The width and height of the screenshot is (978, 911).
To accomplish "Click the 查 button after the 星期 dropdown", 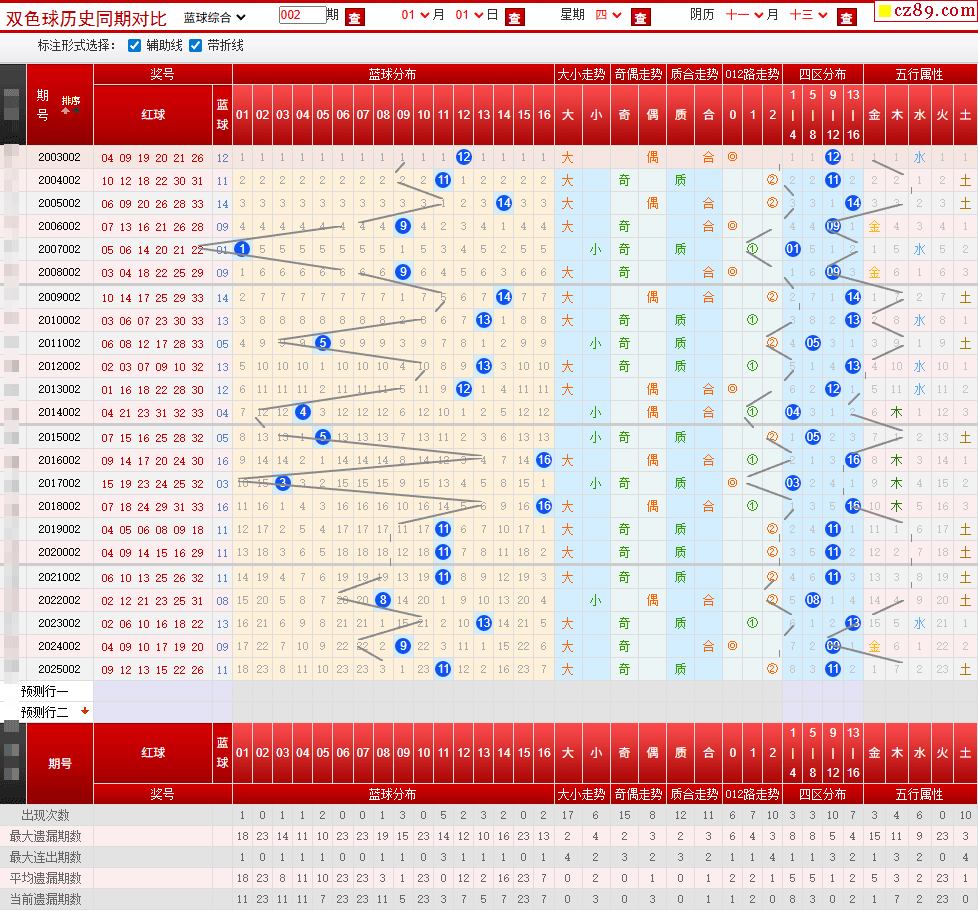I will [x=641, y=17].
